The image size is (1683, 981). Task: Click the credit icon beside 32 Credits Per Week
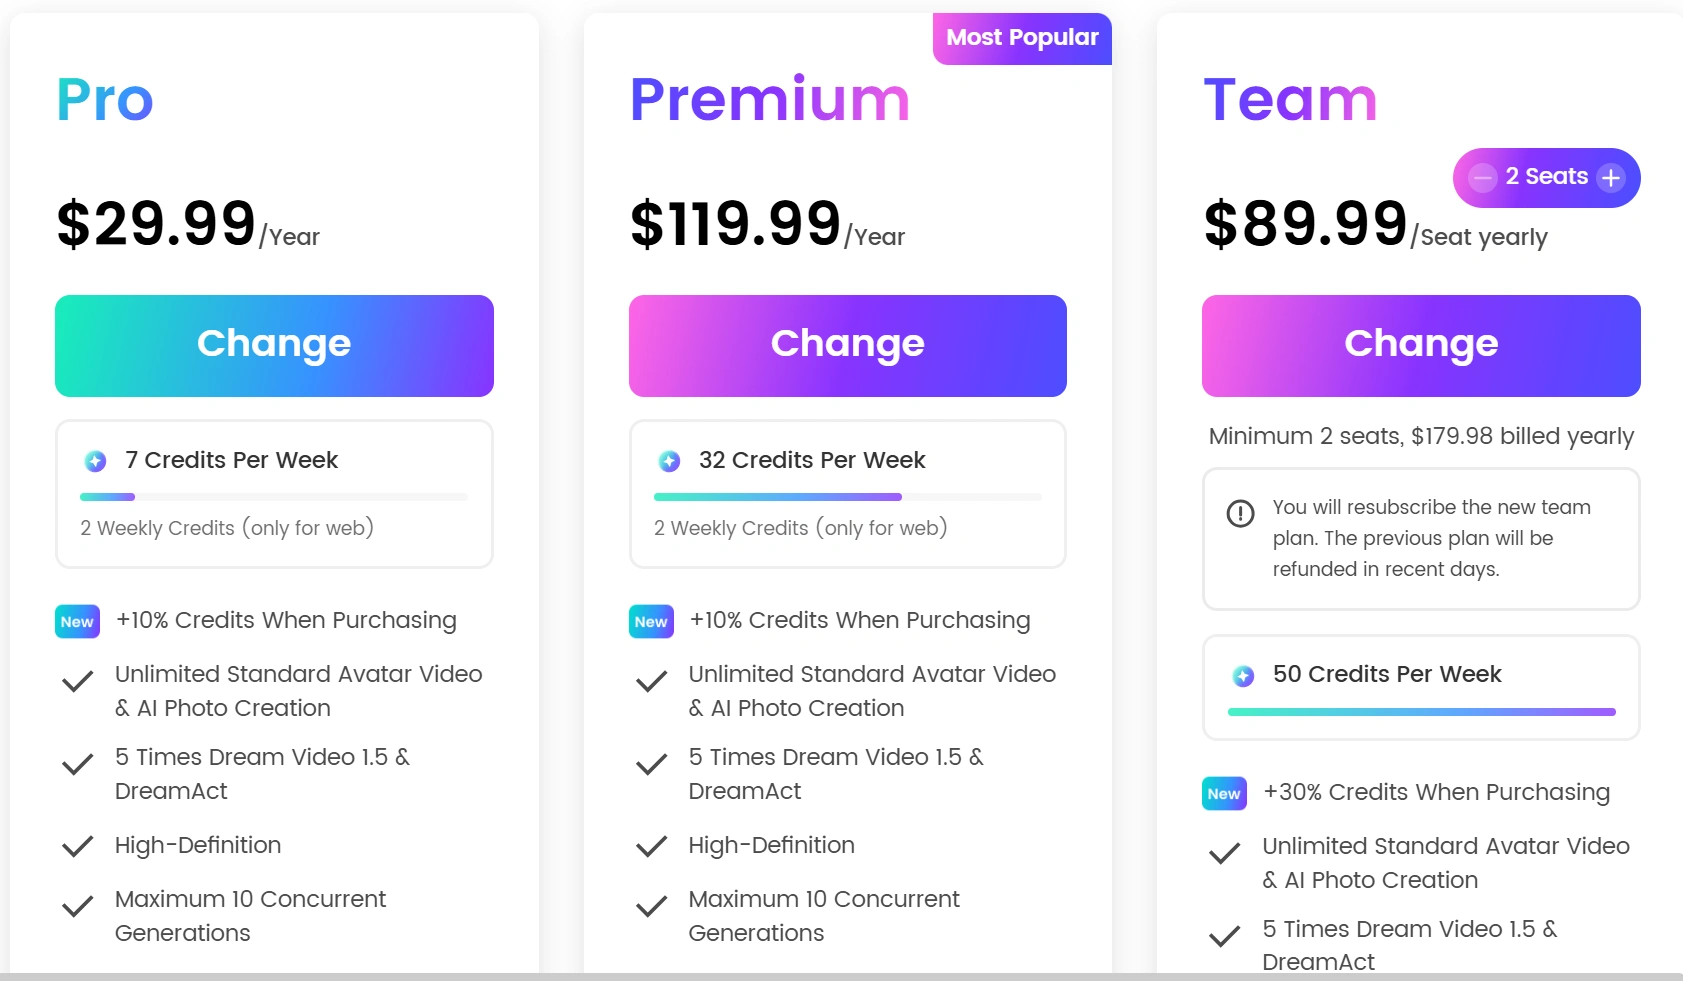pyautogui.click(x=670, y=461)
